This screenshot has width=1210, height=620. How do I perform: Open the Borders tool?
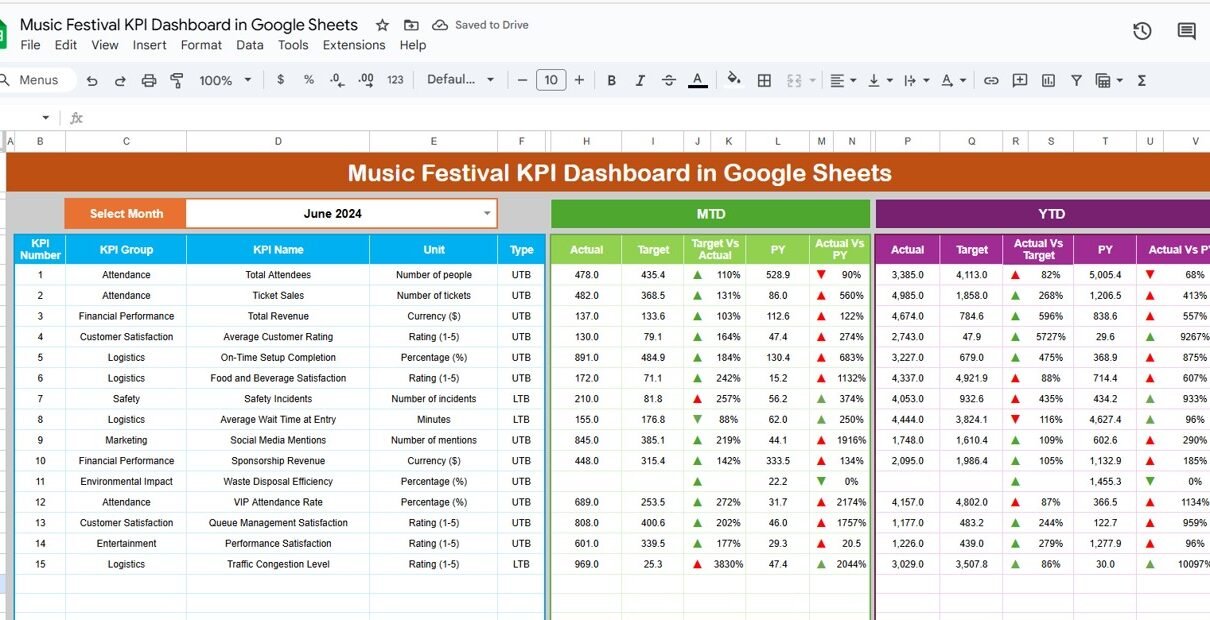click(764, 80)
